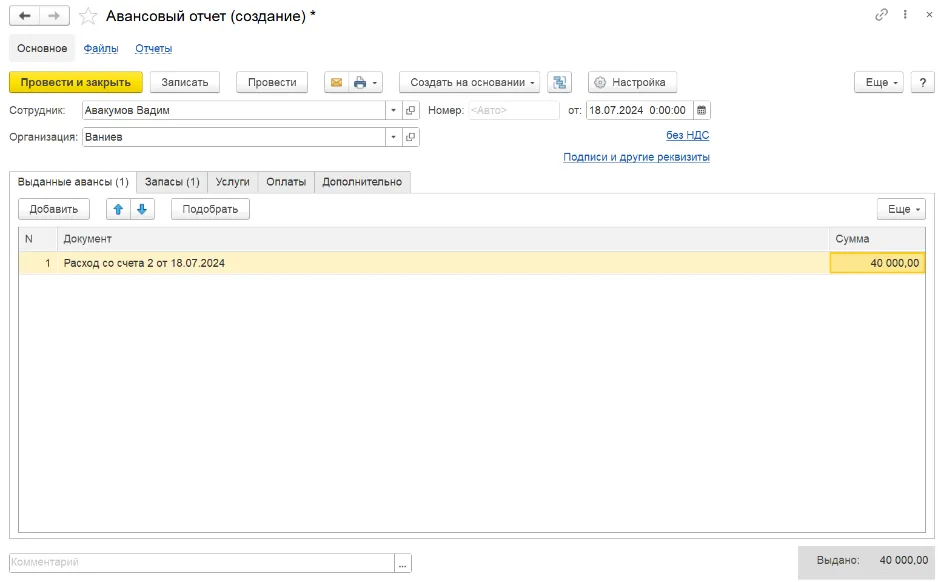Viewport: 938px width, 582px height.
Task: Switch to the Оплаты tab
Action: click(x=286, y=182)
